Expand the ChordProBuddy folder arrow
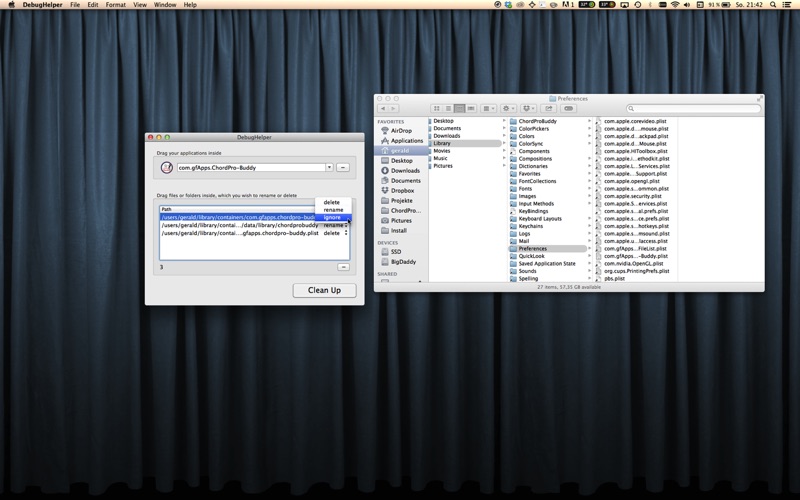 pos(589,121)
